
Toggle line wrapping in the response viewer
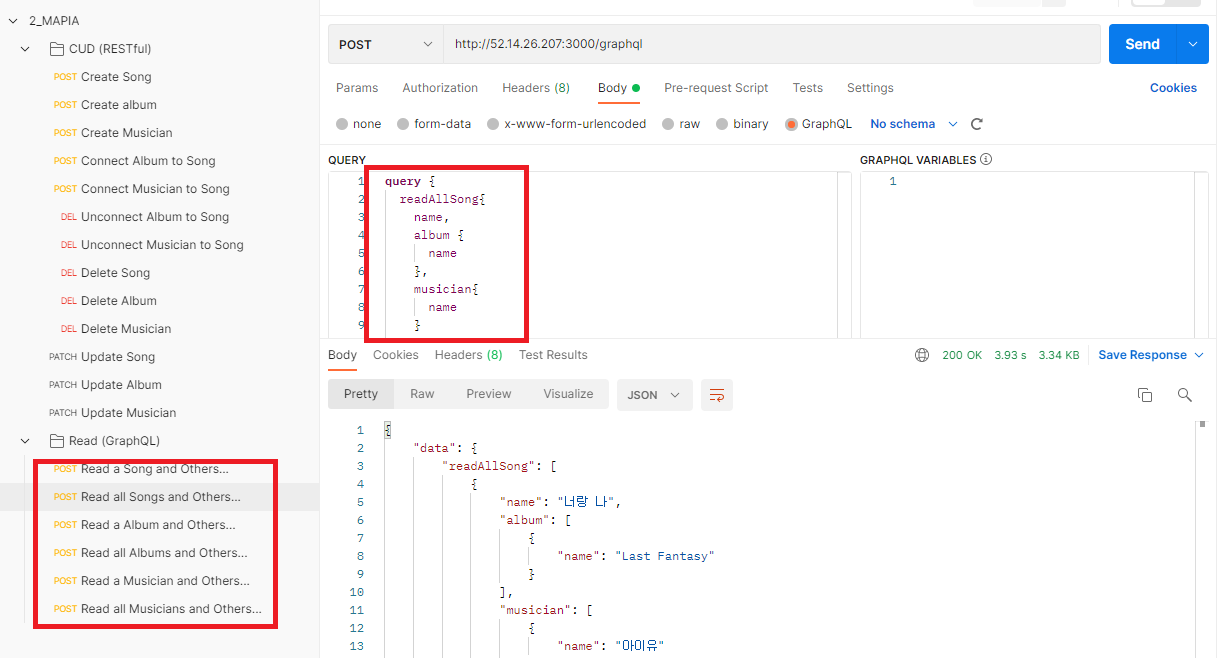716,395
